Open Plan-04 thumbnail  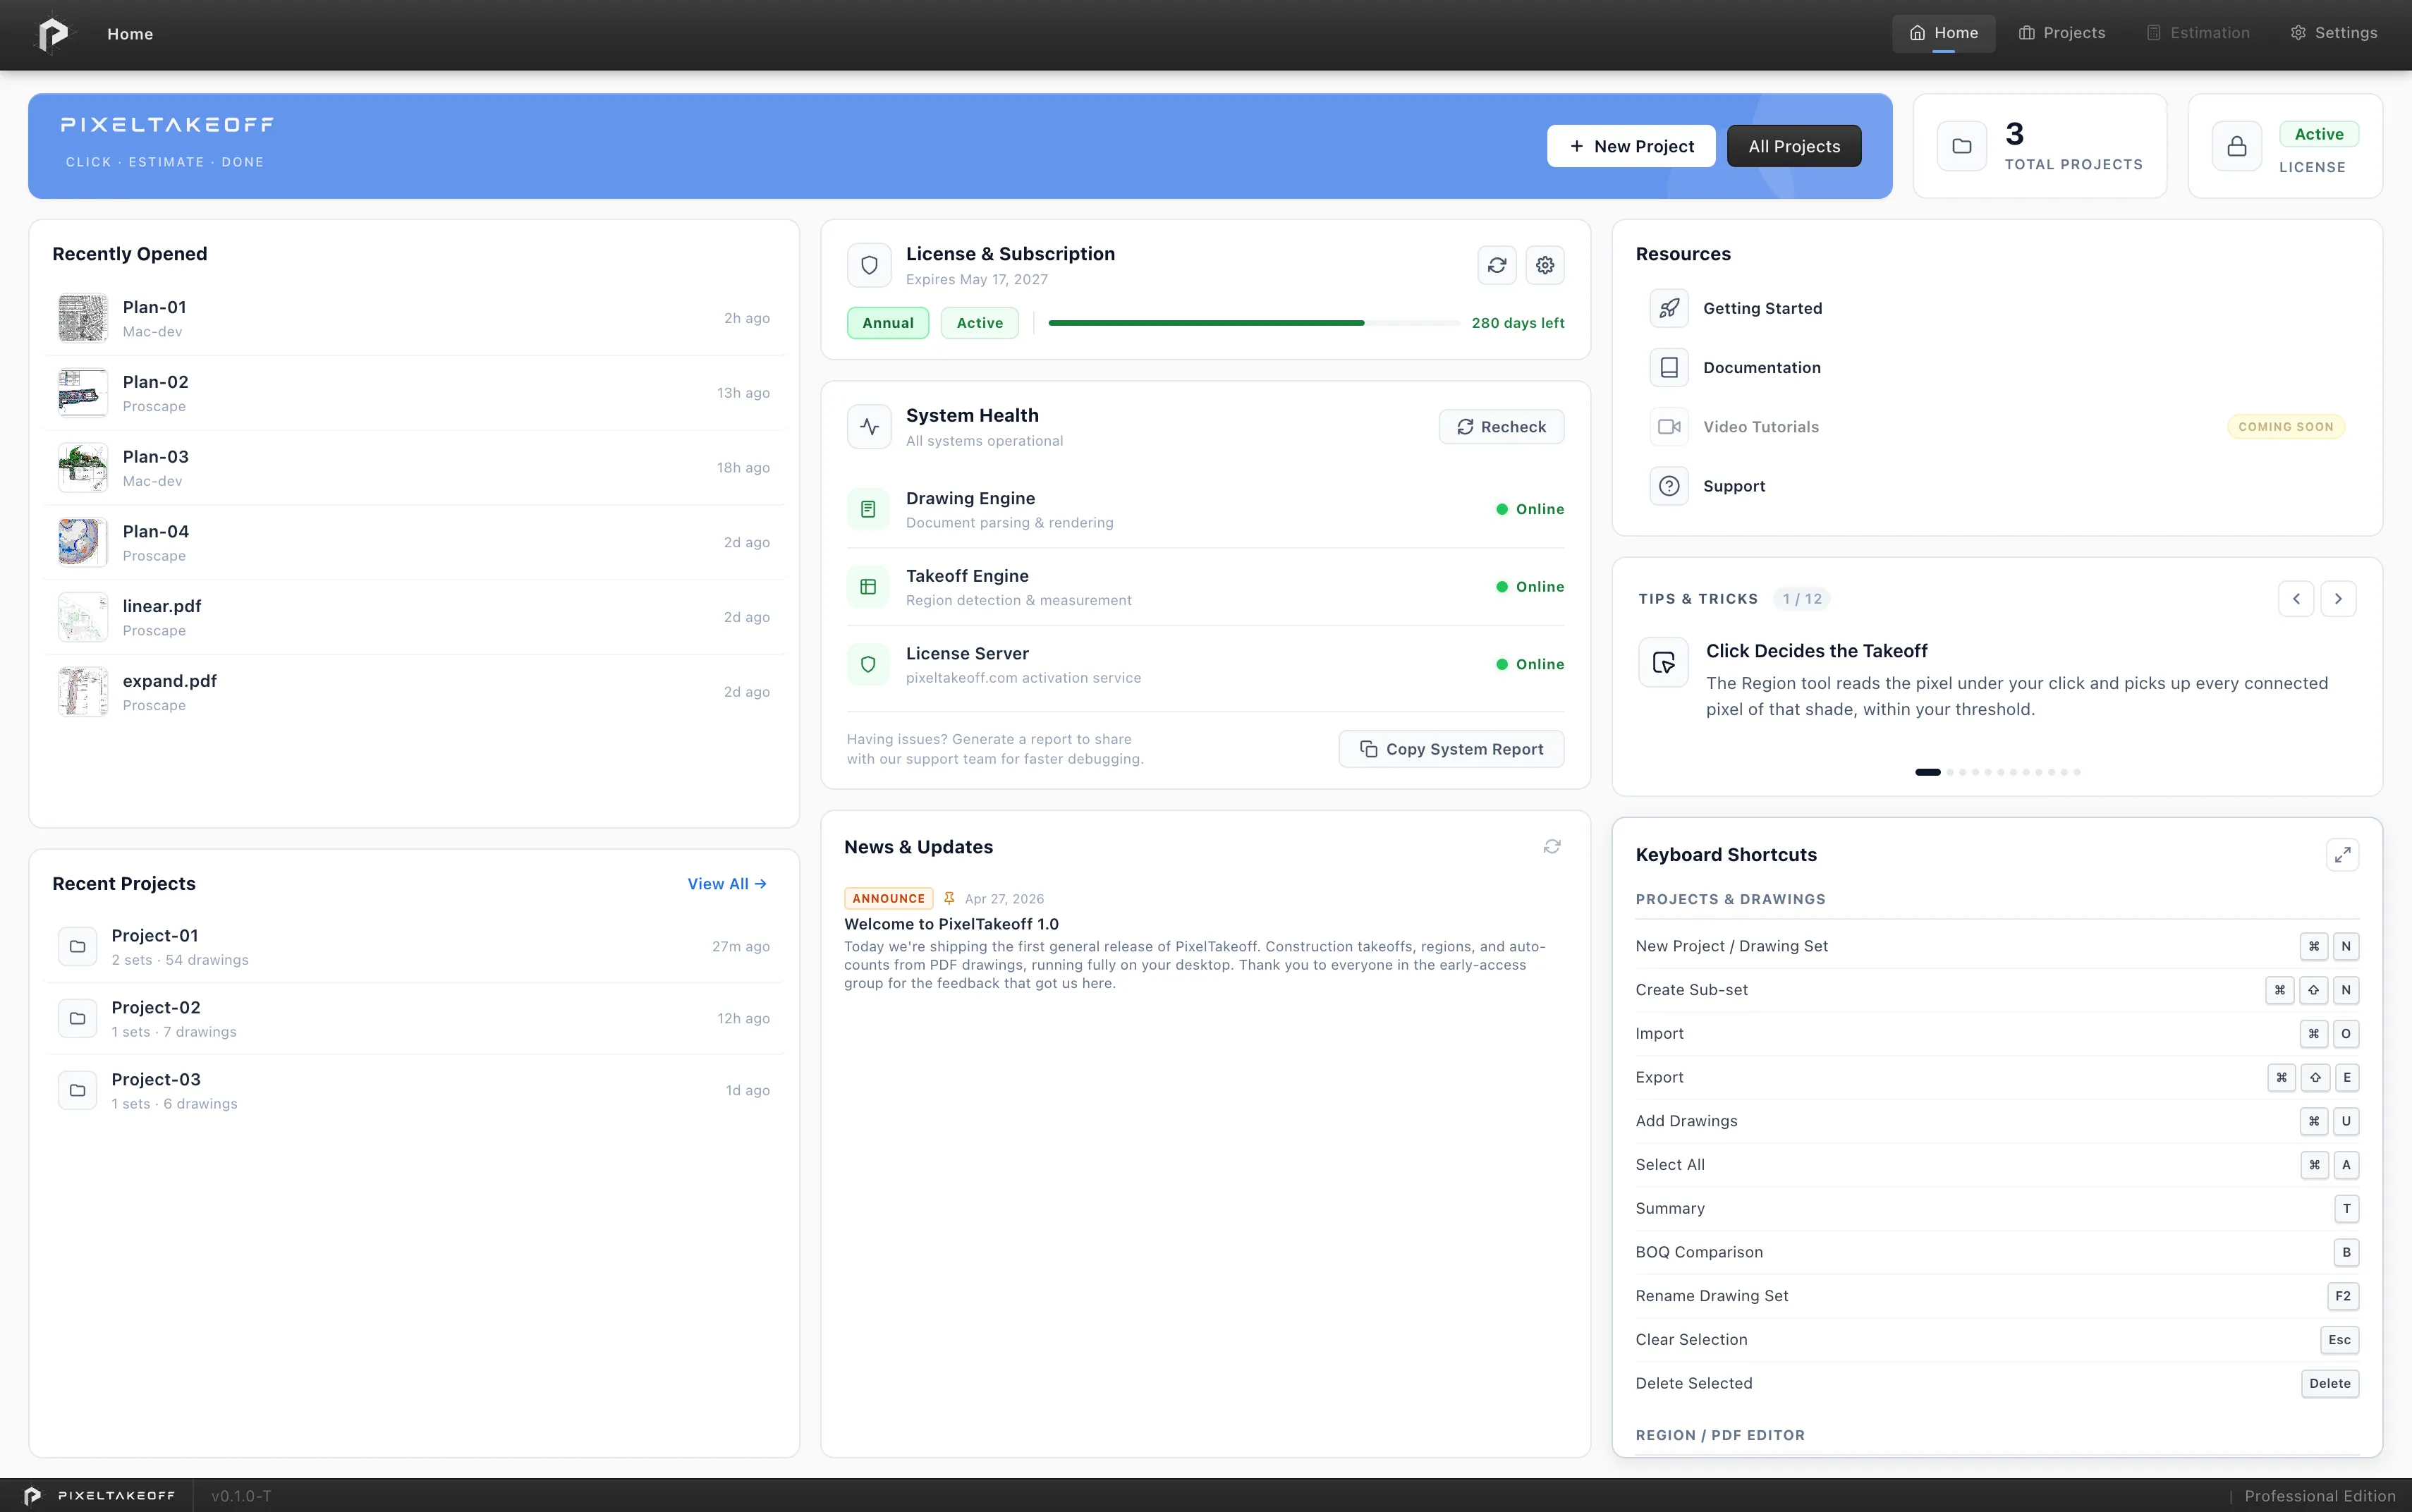click(x=83, y=542)
